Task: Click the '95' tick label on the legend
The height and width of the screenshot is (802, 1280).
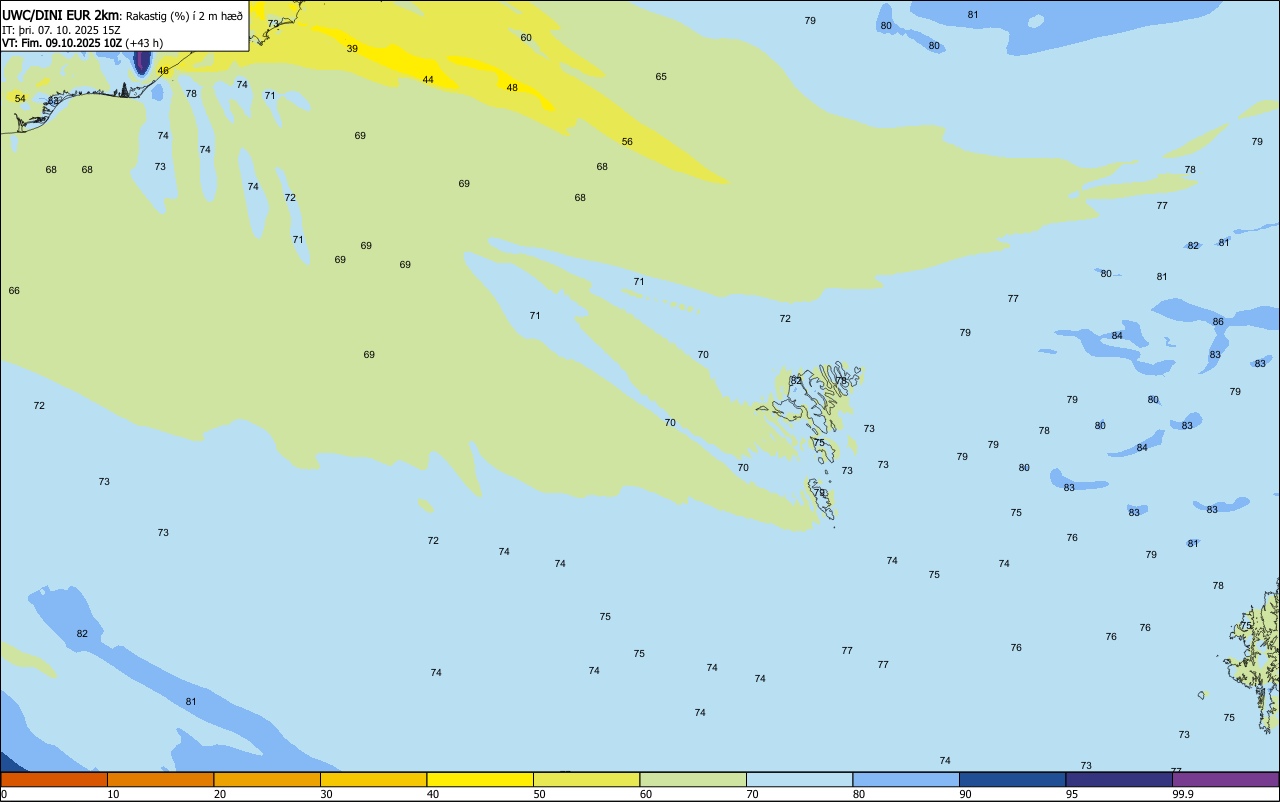Action: pos(1072,794)
